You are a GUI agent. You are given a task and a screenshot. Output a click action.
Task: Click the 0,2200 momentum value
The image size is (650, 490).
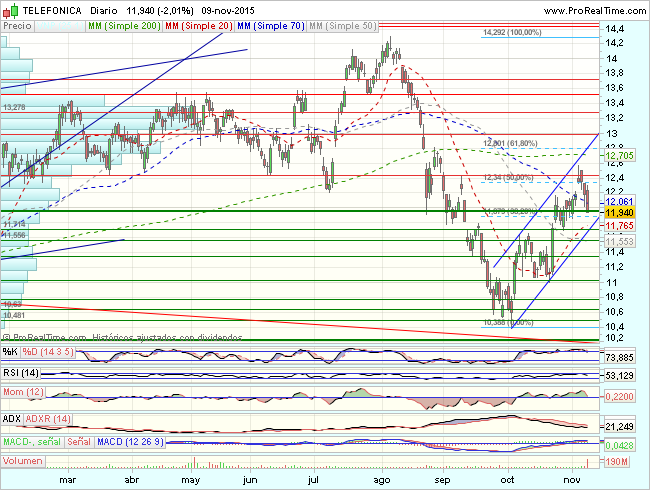(x=620, y=397)
